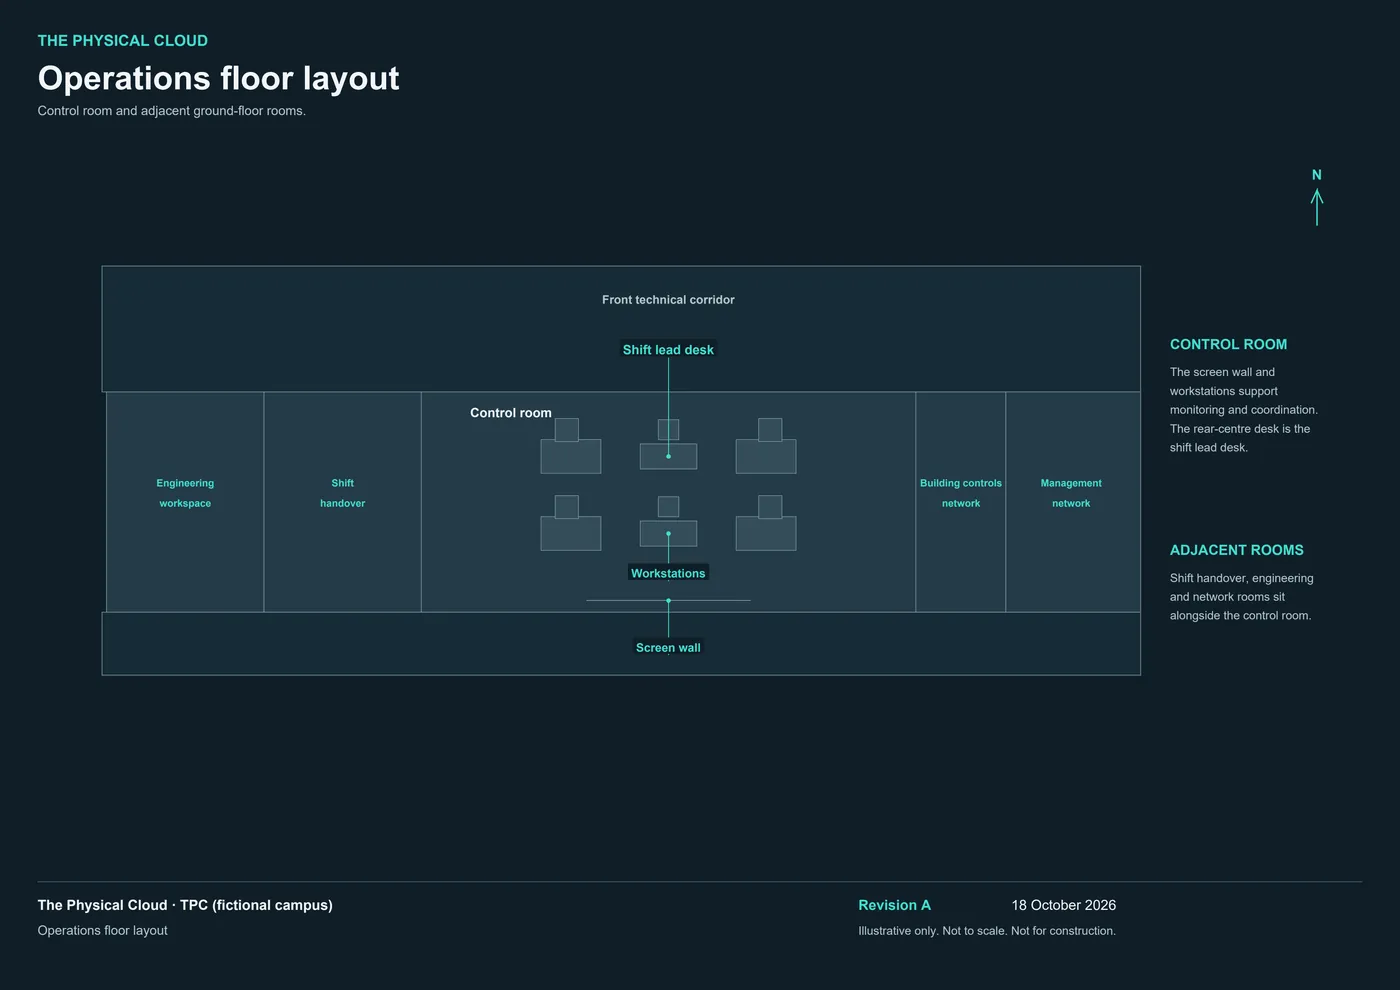Select the "18 October 2026" date
The height and width of the screenshot is (990, 1400).
pyautogui.click(x=1063, y=905)
